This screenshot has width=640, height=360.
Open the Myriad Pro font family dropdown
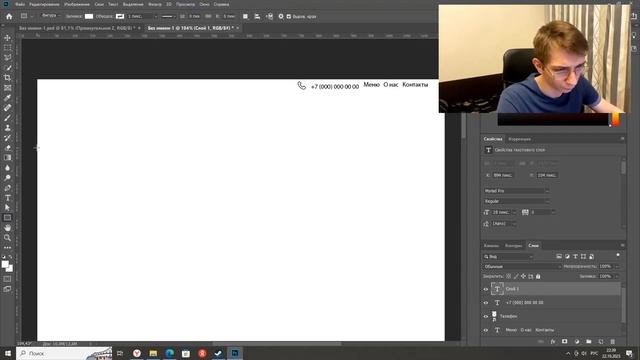point(516,191)
